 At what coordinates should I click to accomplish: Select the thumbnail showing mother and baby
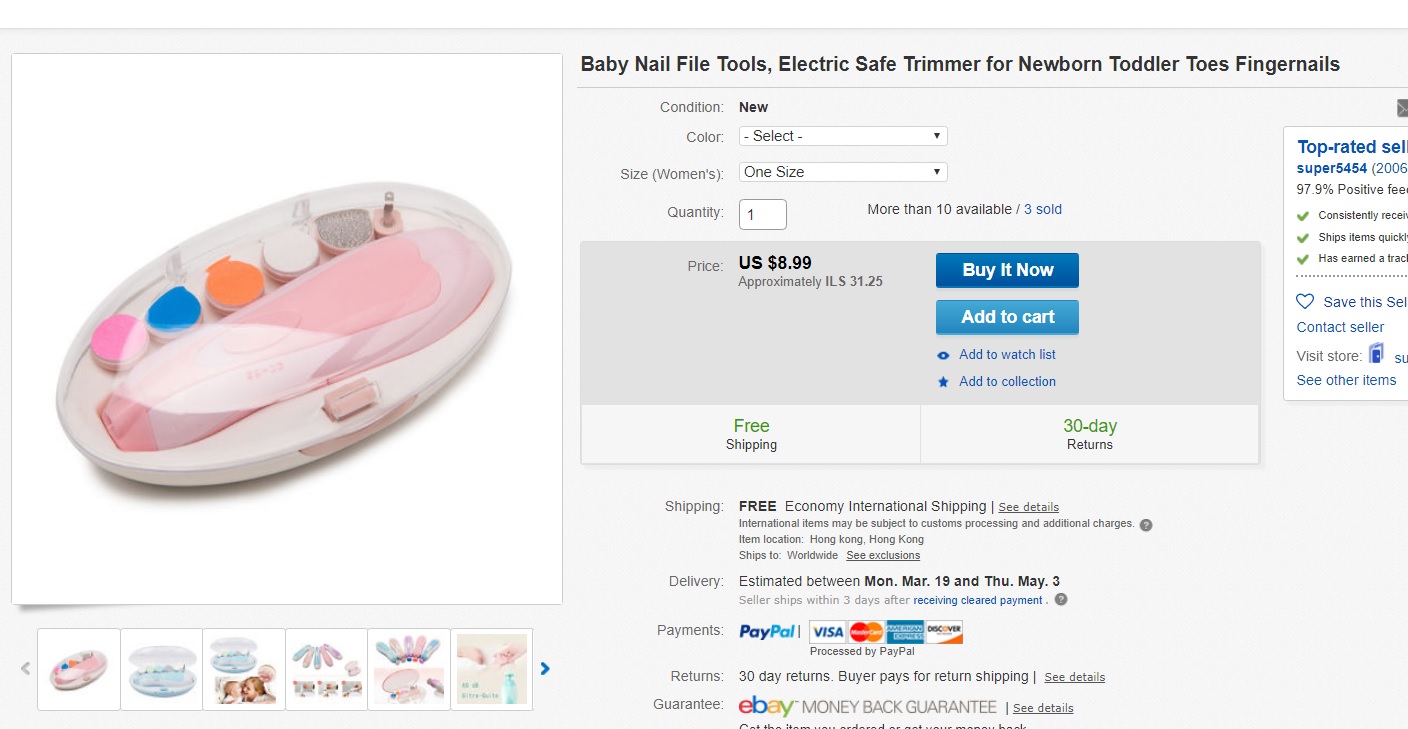click(244, 669)
